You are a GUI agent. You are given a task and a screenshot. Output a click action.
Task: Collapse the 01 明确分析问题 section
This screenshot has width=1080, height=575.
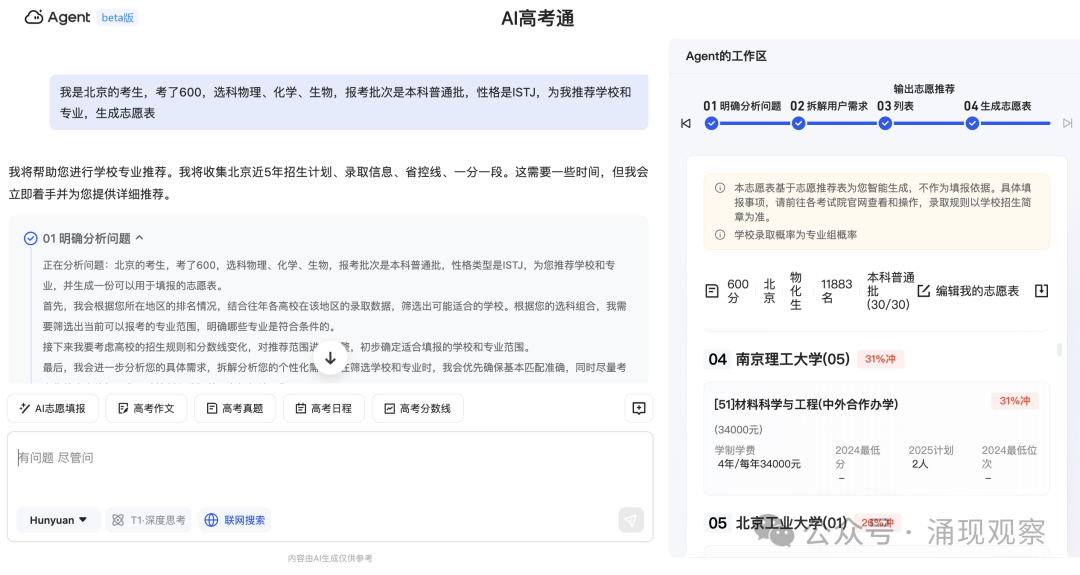pyautogui.click(x=140, y=238)
